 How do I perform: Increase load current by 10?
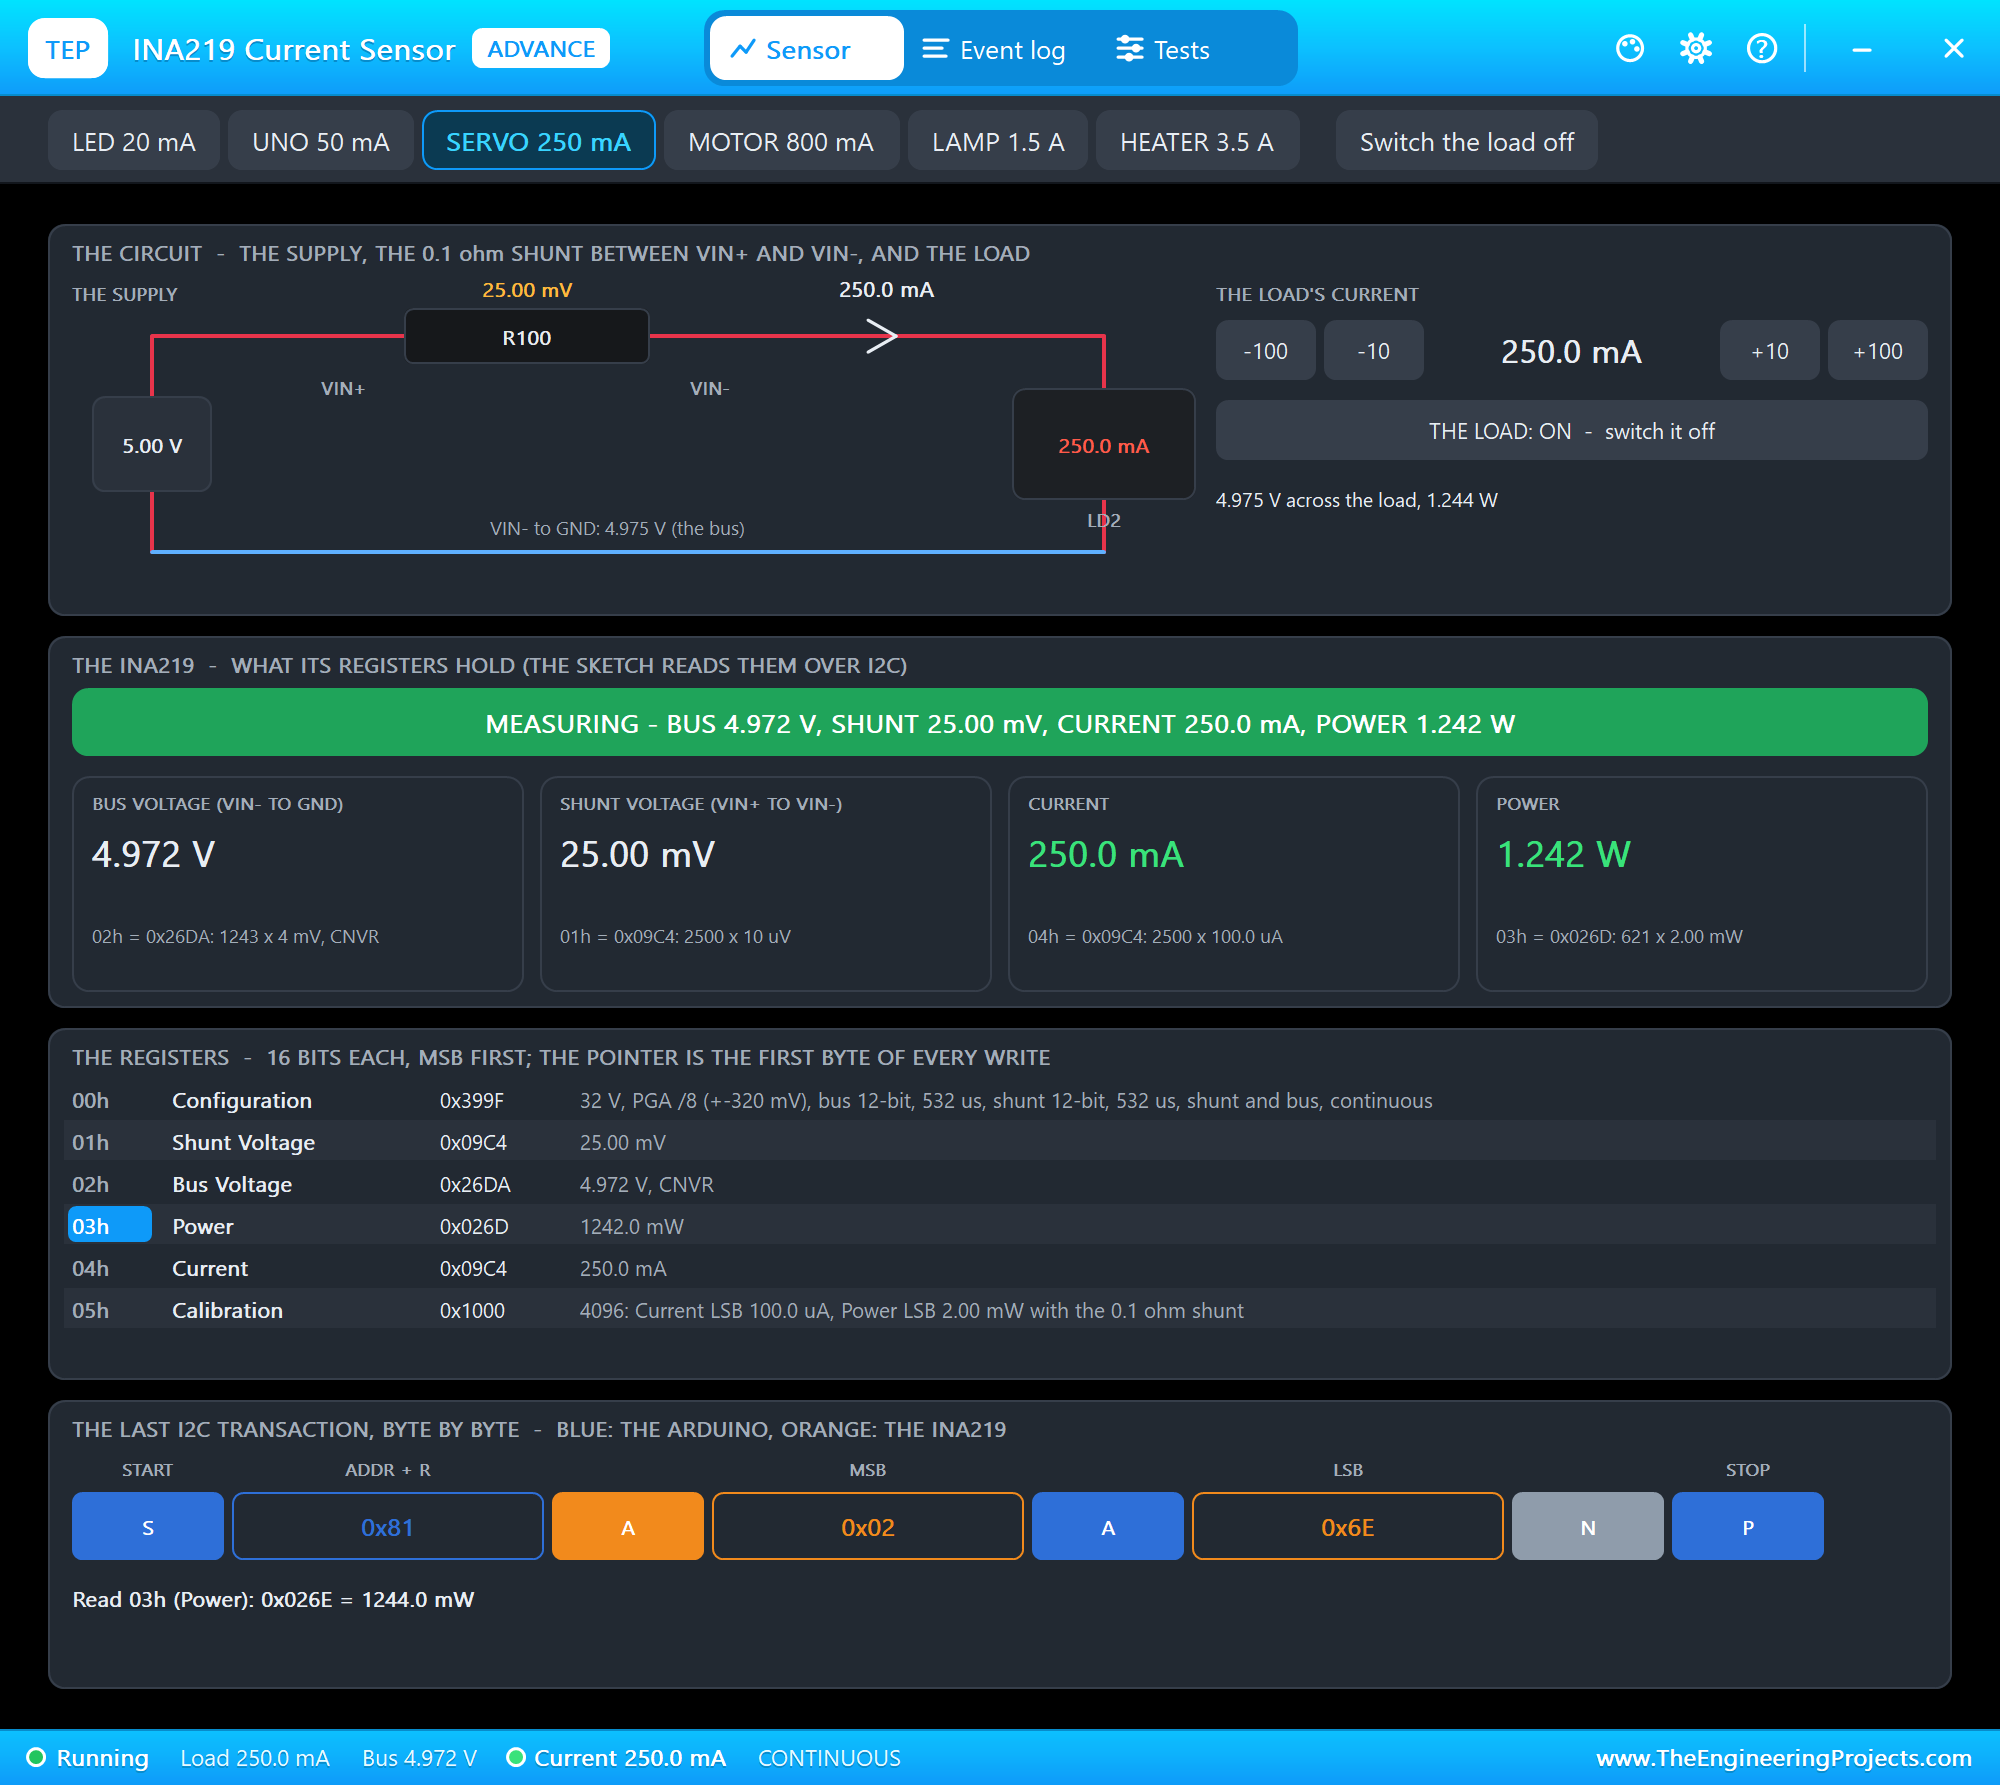click(1769, 351)
